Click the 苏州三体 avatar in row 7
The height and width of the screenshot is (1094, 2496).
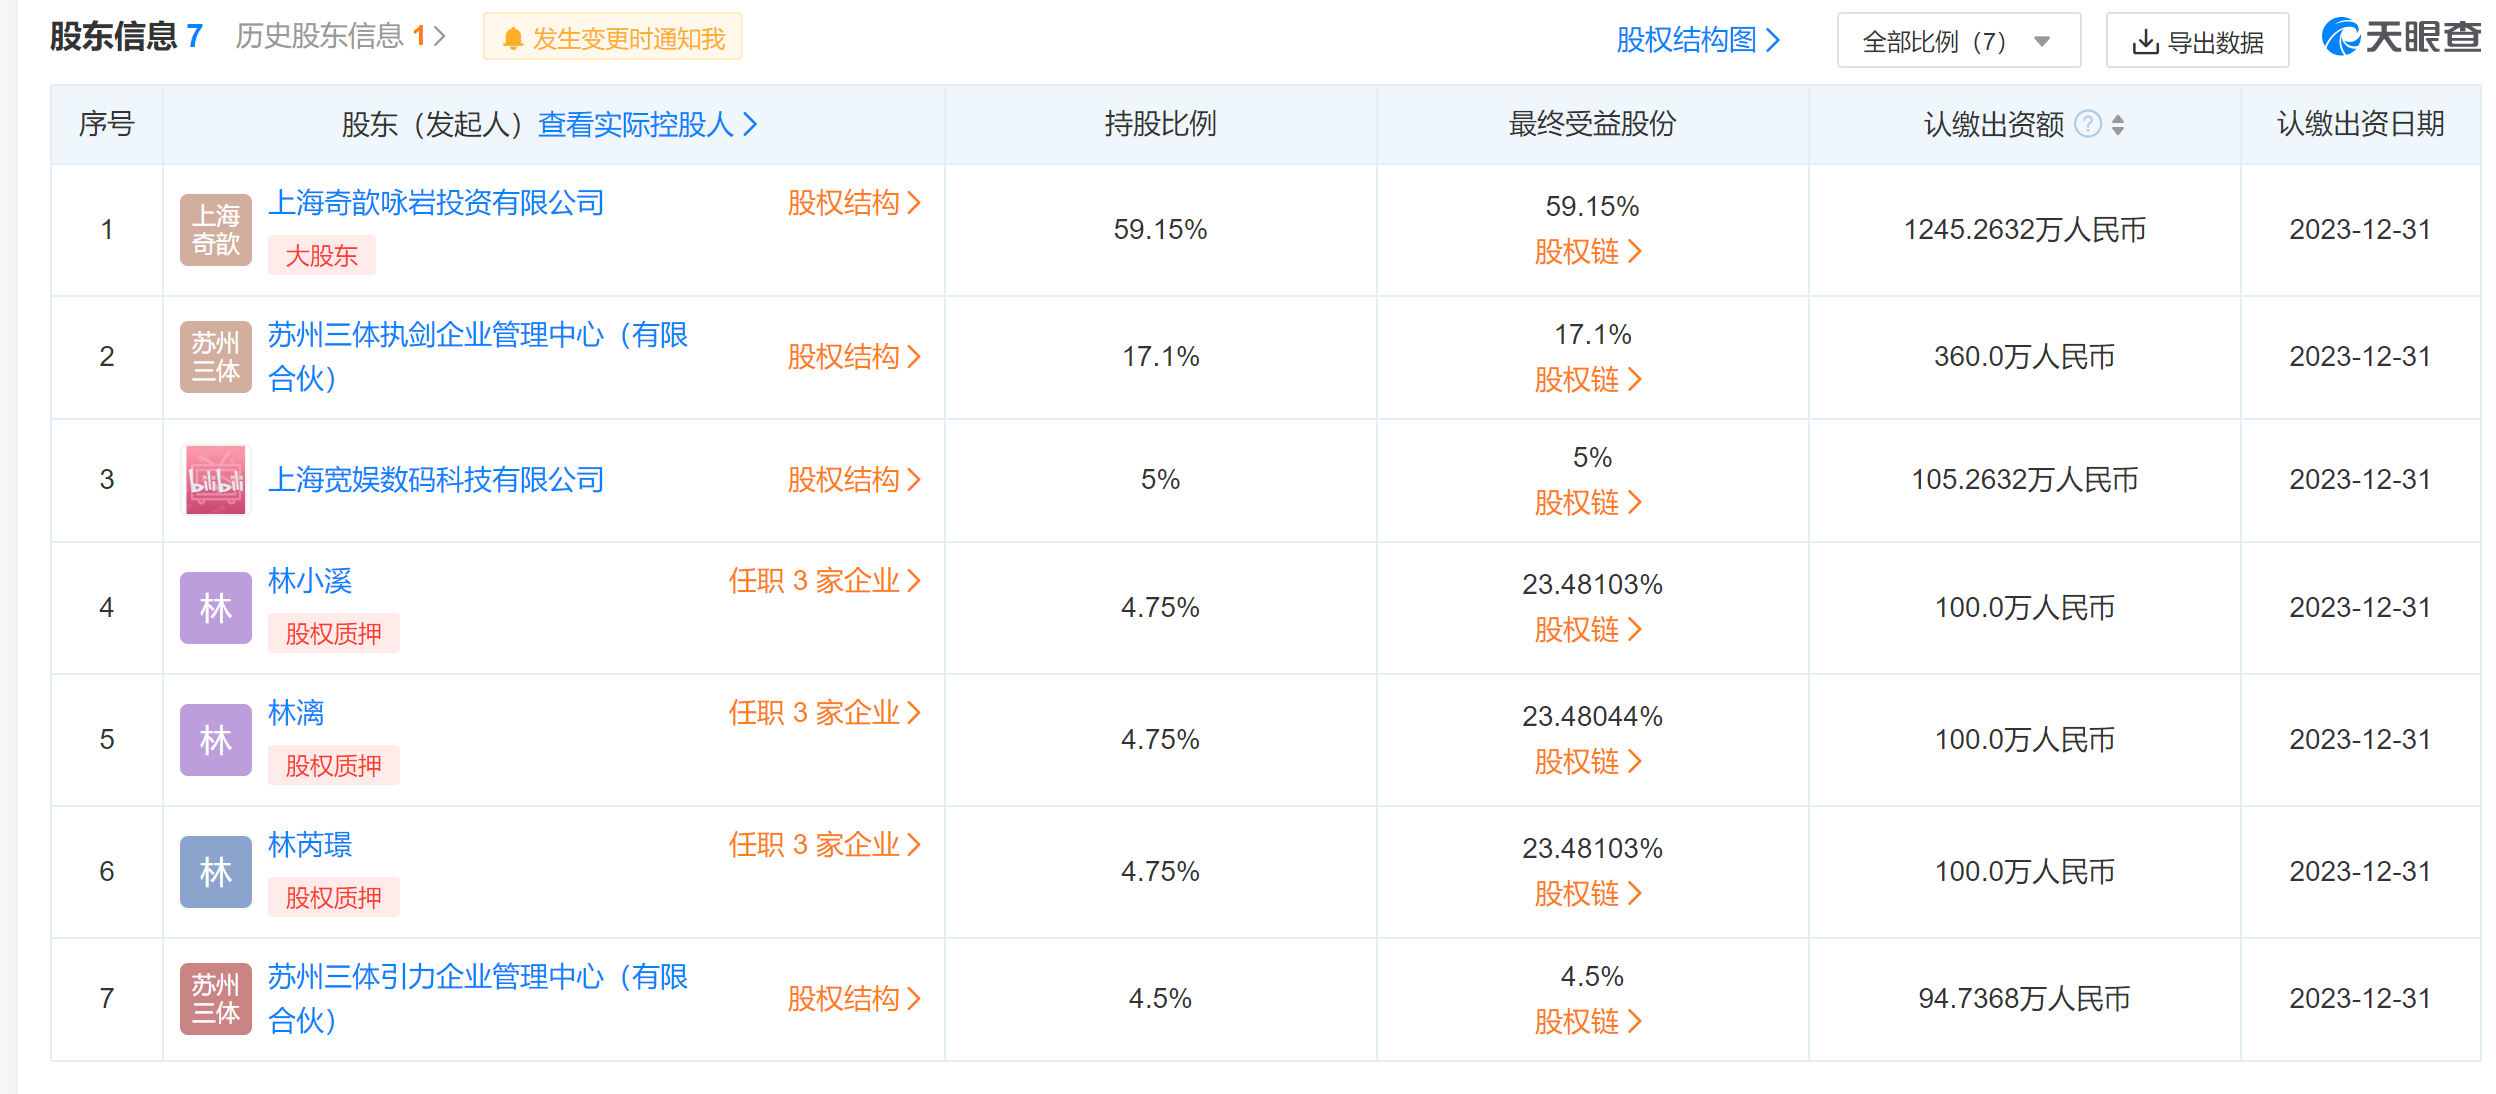click(x=215, y=999)
